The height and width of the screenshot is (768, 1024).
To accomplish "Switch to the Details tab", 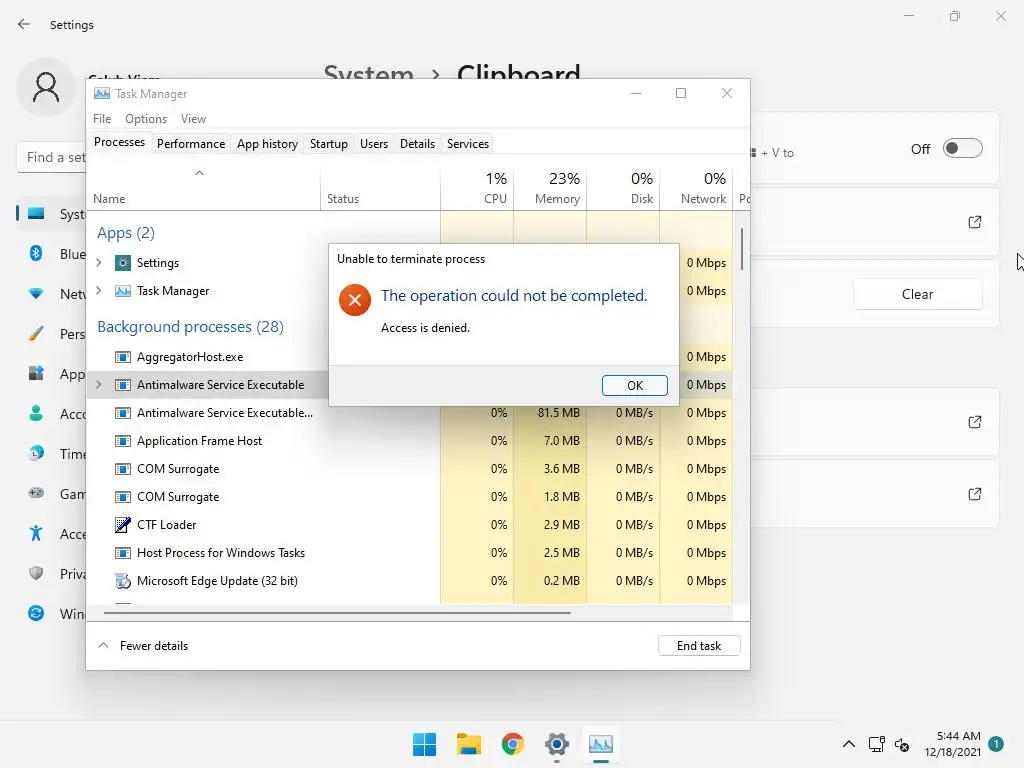I will [417, 144].
